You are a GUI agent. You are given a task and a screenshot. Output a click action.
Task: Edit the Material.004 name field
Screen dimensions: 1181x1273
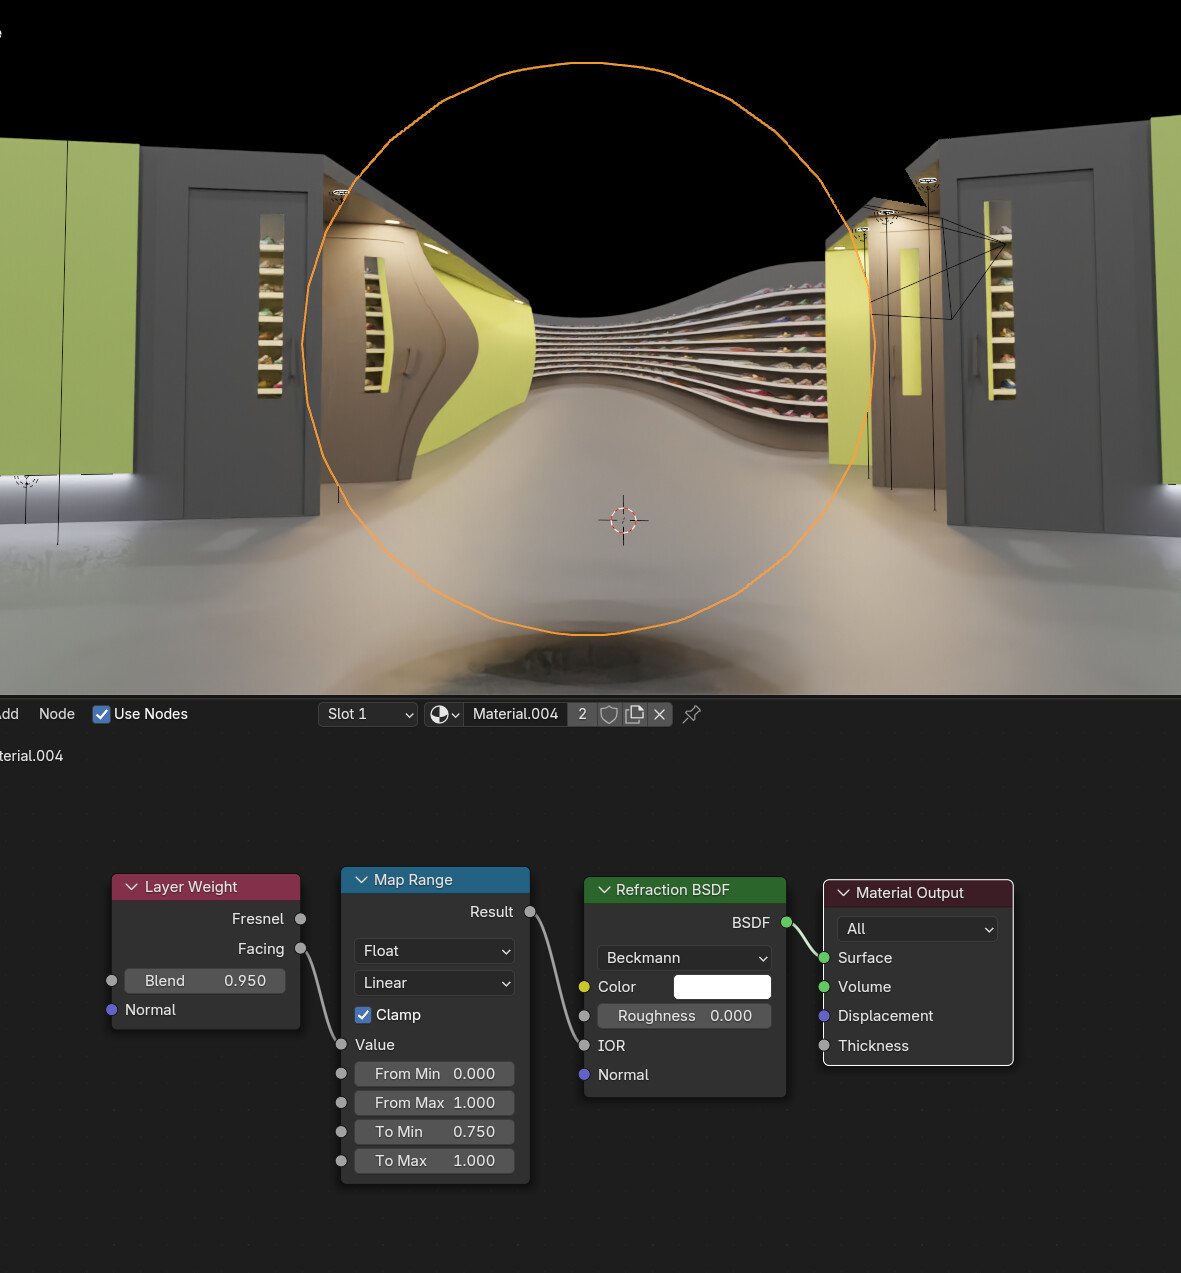[x=515, y=714]
